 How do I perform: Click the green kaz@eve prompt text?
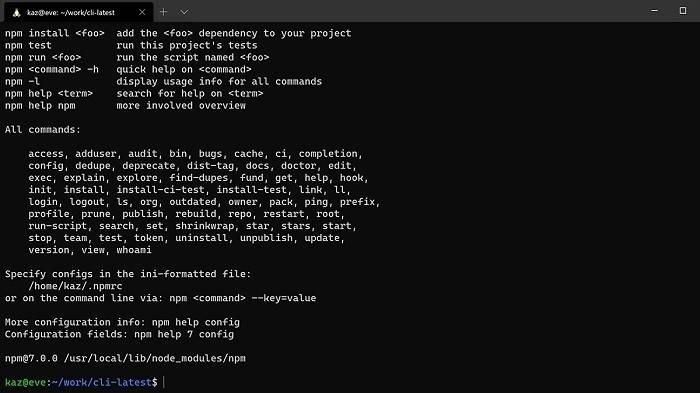tap(25, 382)
